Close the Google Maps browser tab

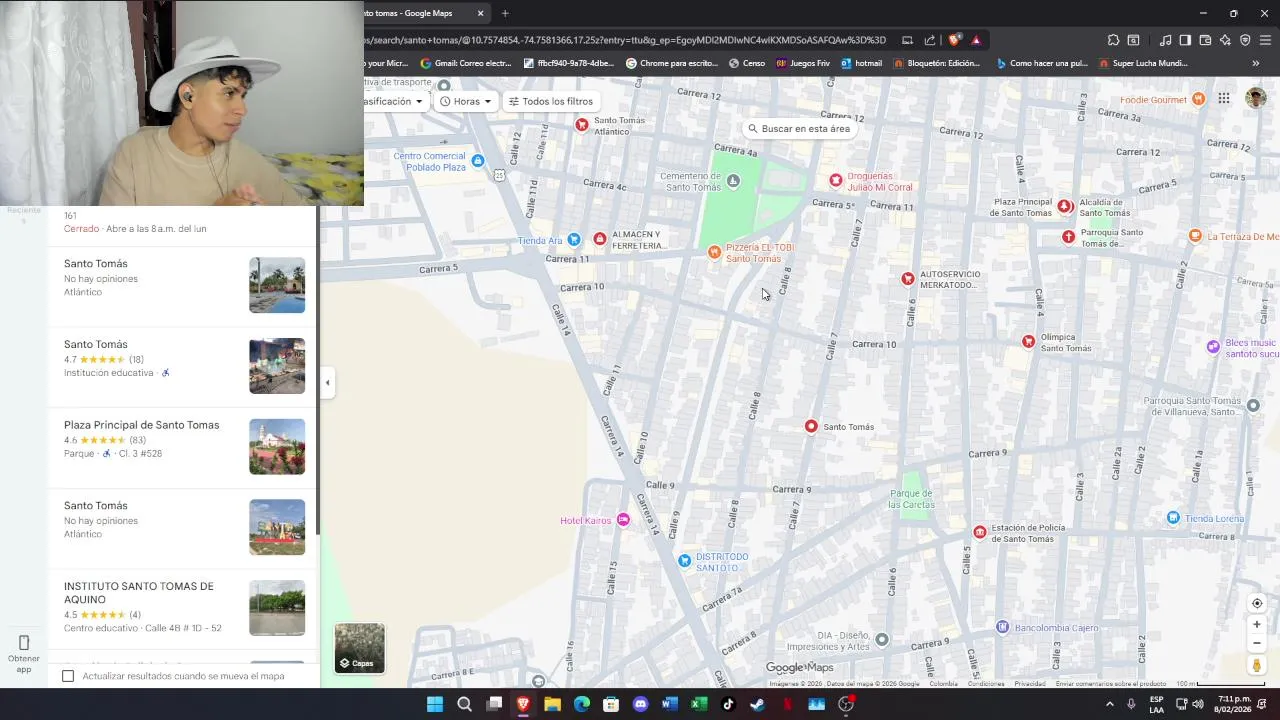[x=480, y=13]
